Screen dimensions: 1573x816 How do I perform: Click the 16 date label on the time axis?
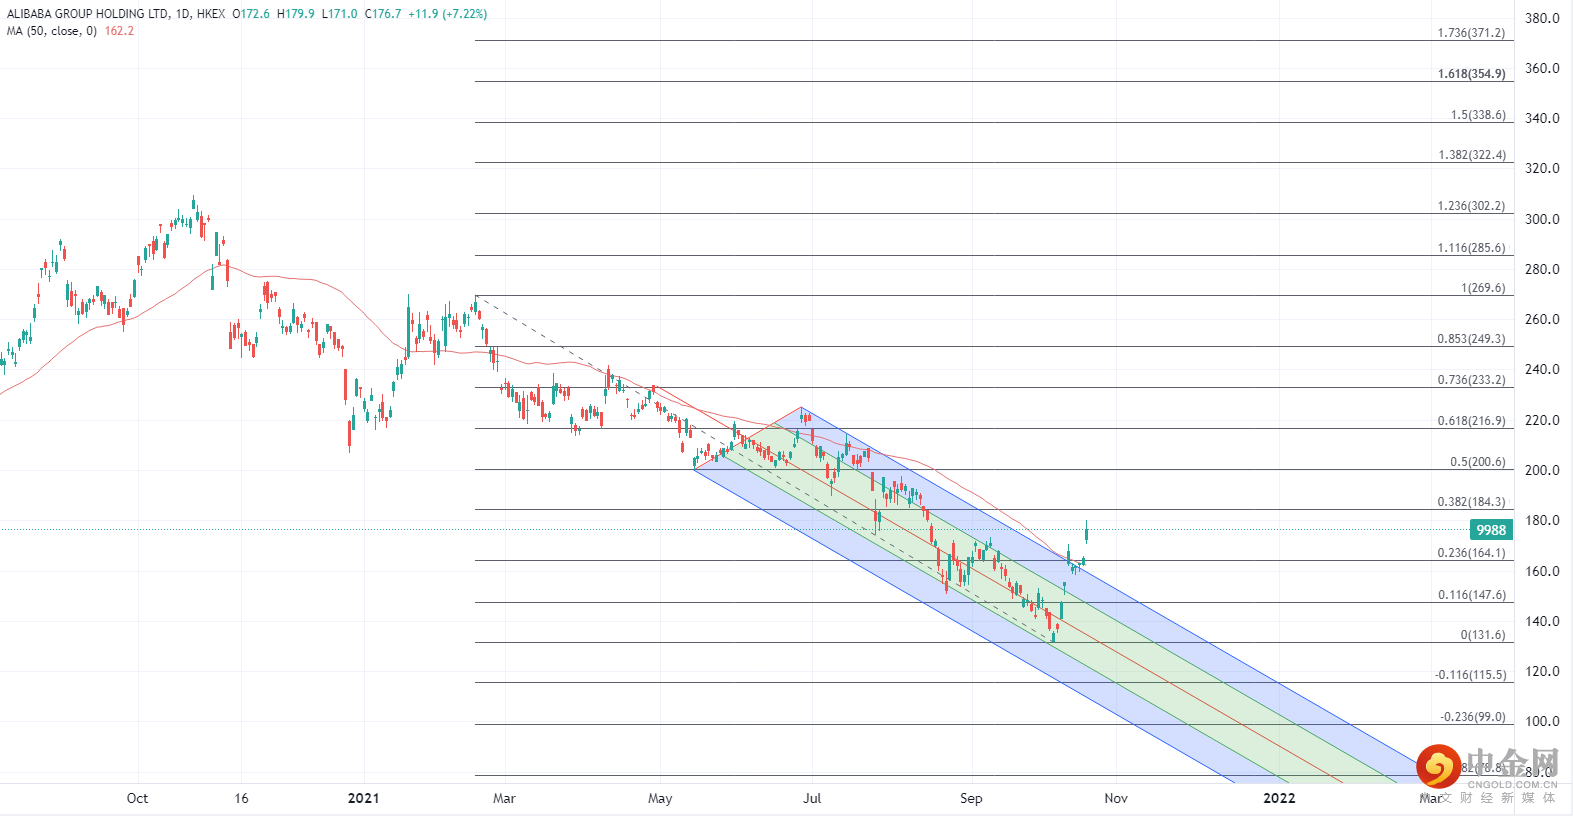point(241,798)
